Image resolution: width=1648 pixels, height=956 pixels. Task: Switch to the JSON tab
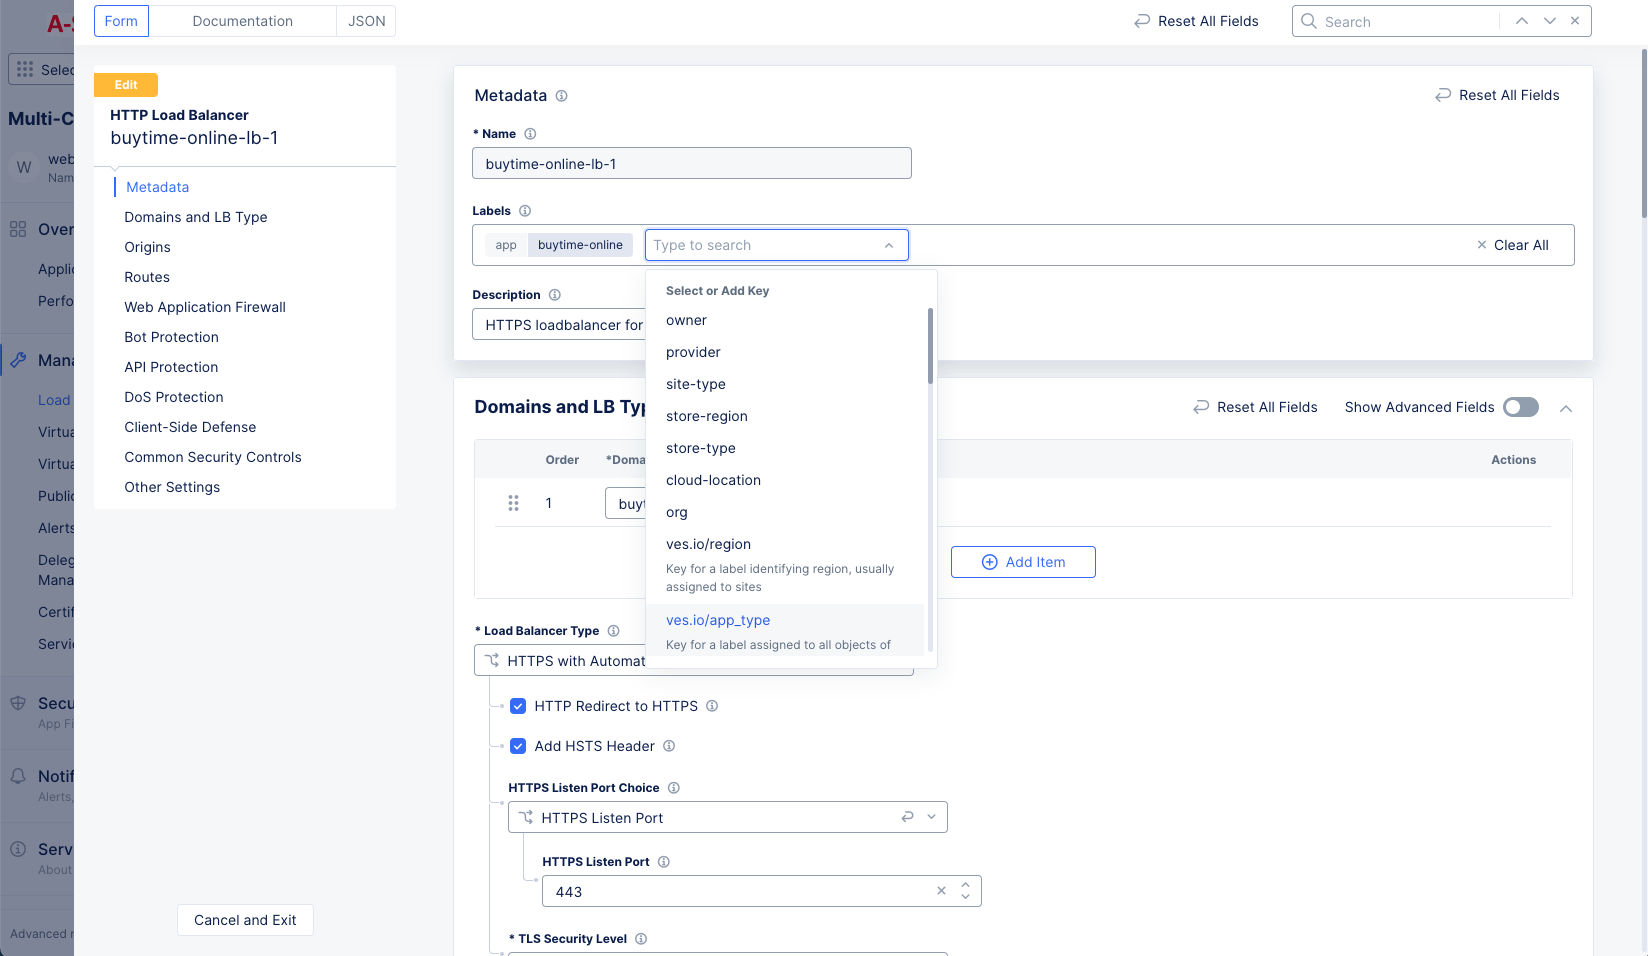(x=366, y=20)
